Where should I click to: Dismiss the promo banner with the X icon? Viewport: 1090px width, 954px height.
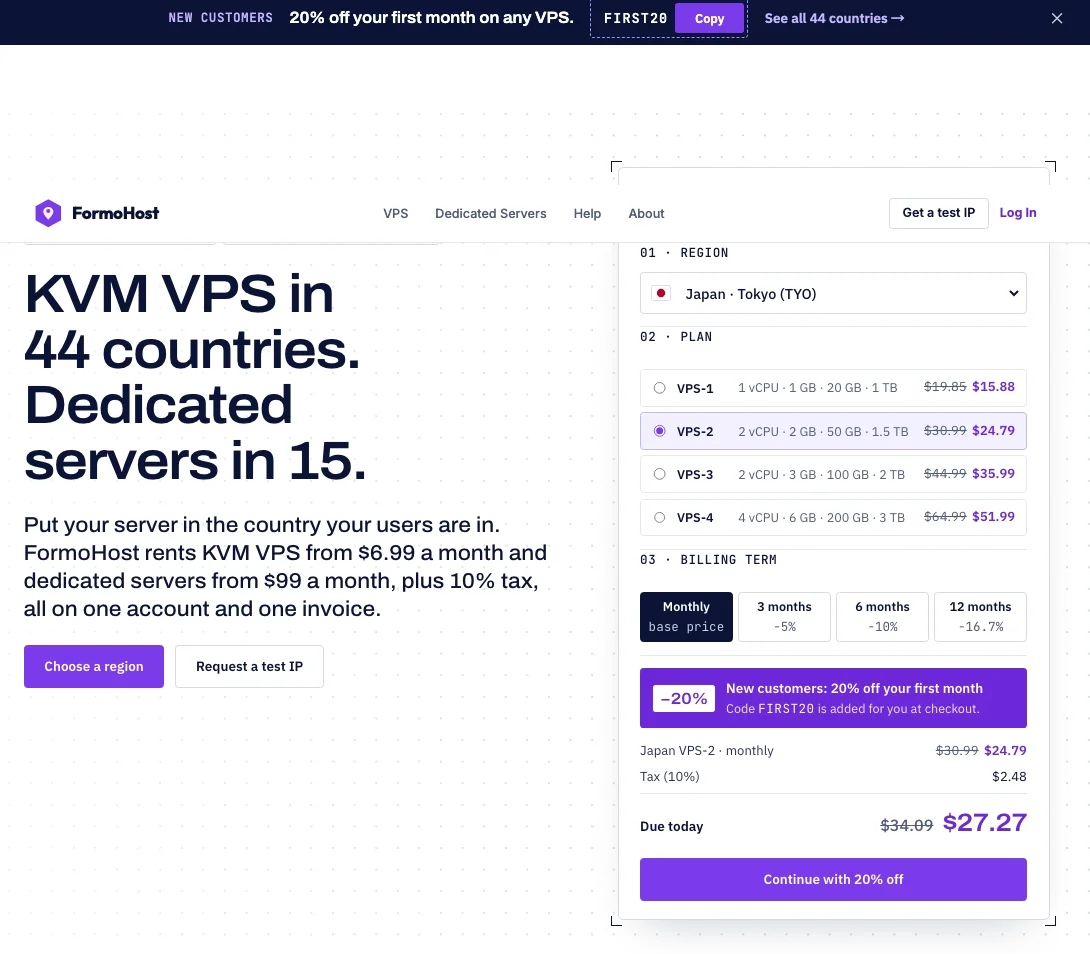click(x=1057, y=18)
